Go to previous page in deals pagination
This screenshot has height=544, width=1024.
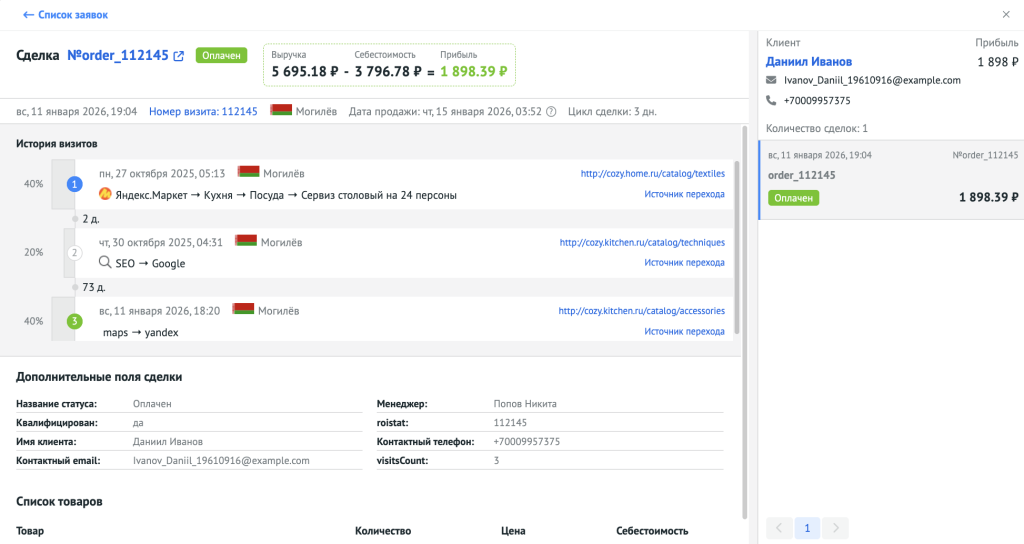[780, 527]
